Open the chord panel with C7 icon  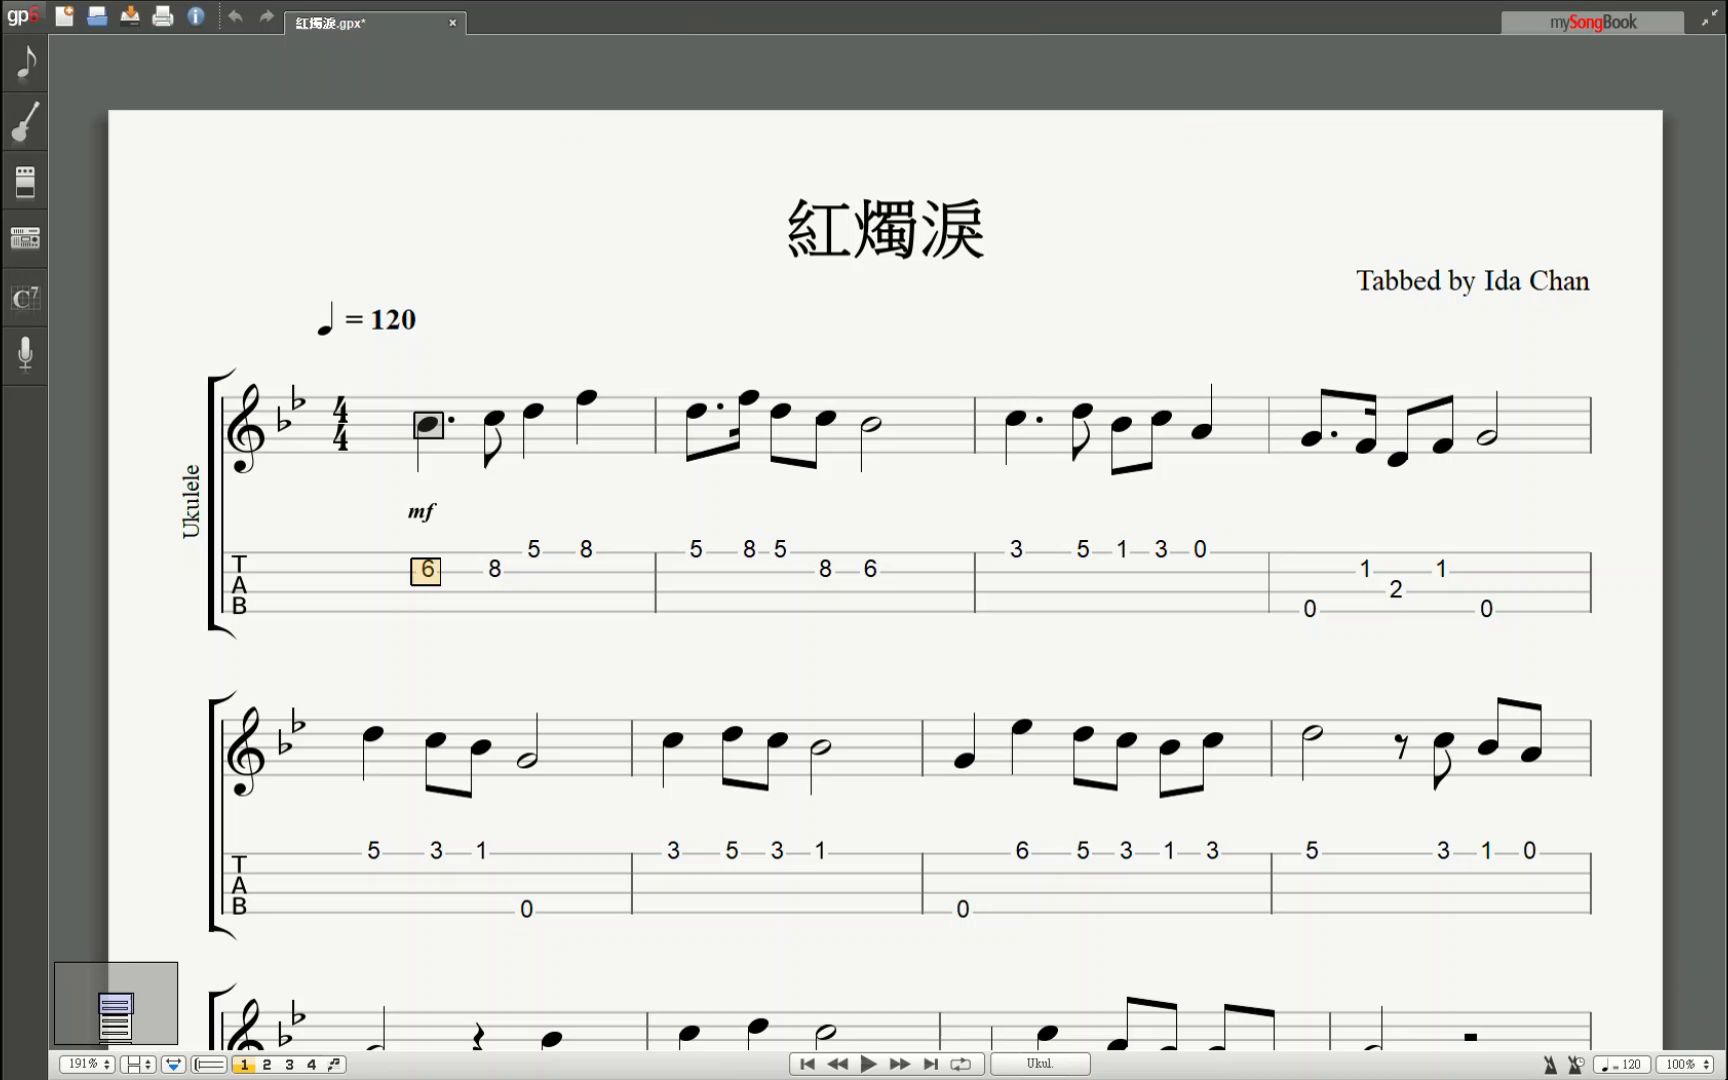pos(25,297)
